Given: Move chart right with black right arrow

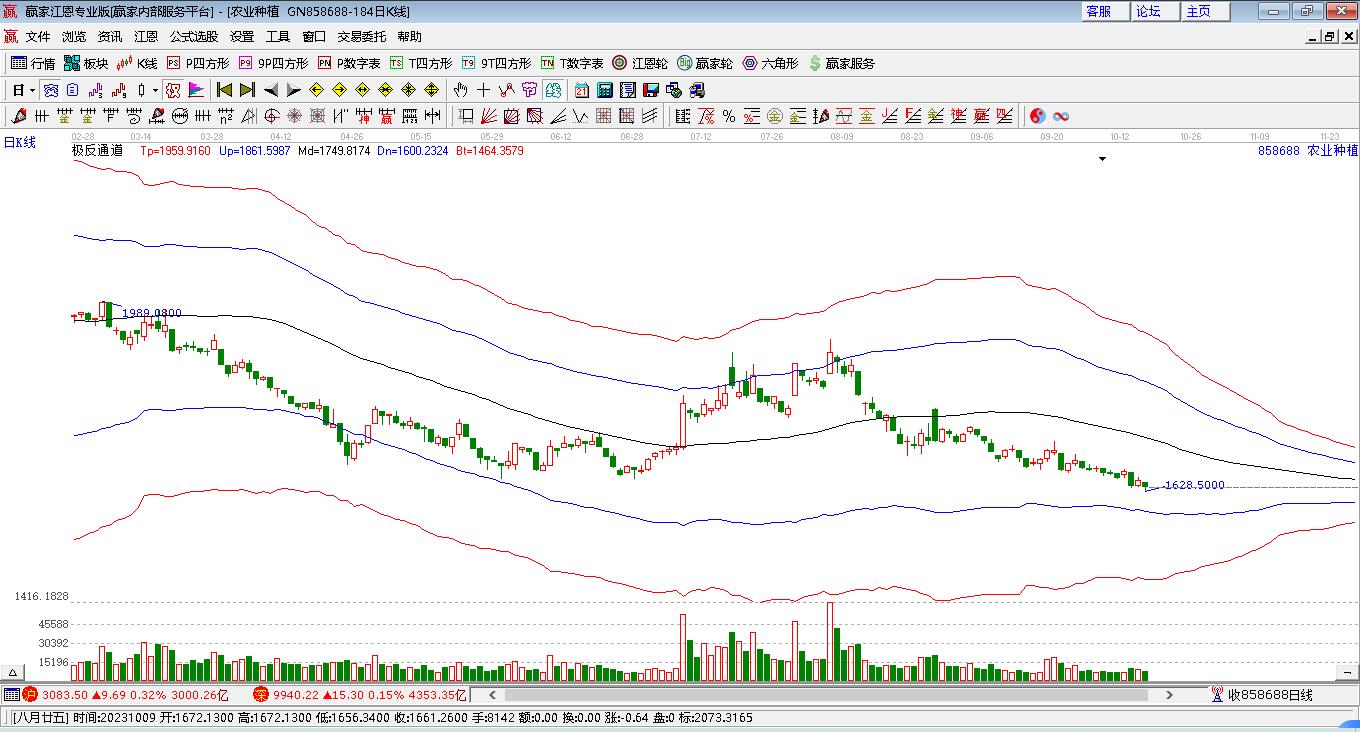Looking at the screenshot, I should [x=294, y=90].
